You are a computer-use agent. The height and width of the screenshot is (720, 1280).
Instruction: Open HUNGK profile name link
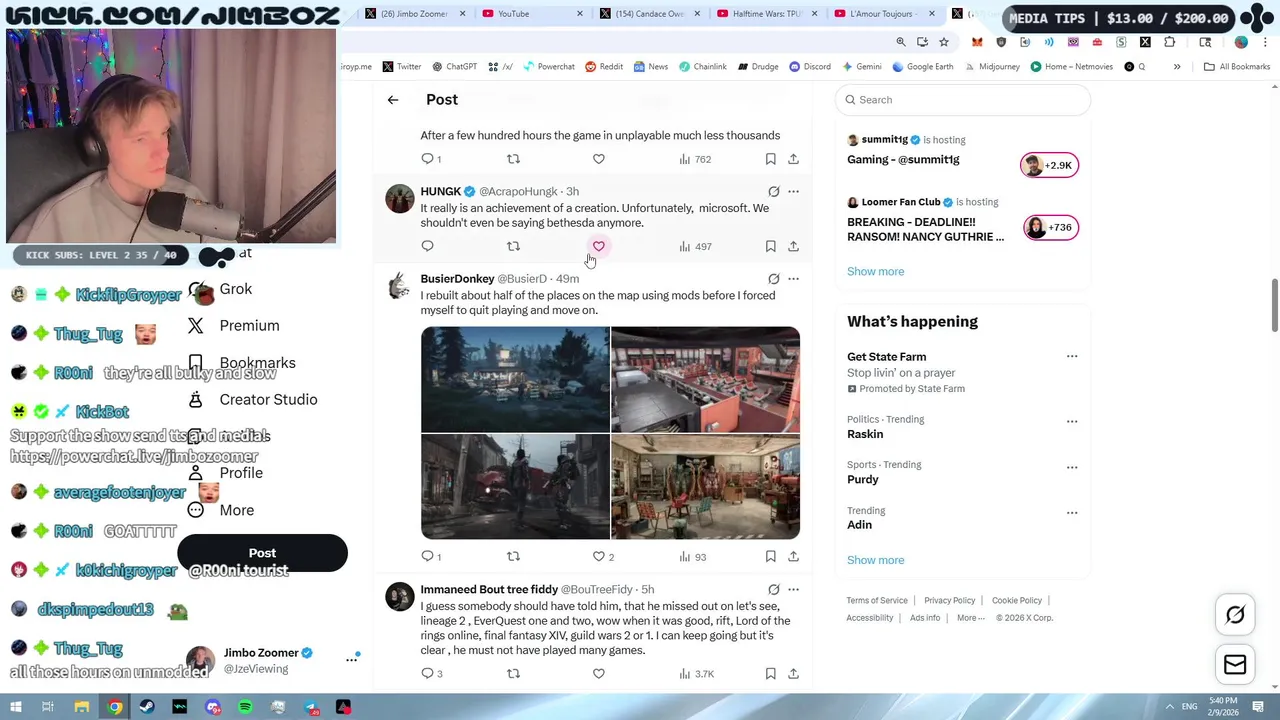point(440,191)
